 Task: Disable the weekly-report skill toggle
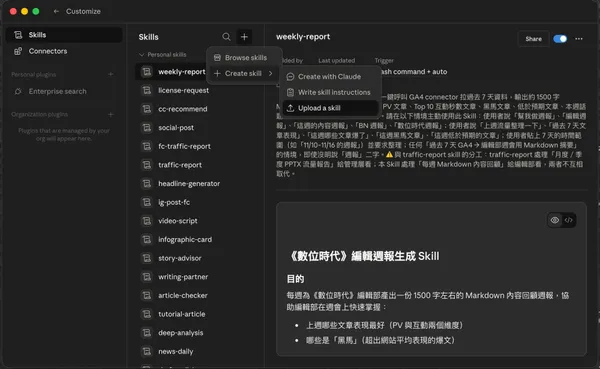click(560, 39)
